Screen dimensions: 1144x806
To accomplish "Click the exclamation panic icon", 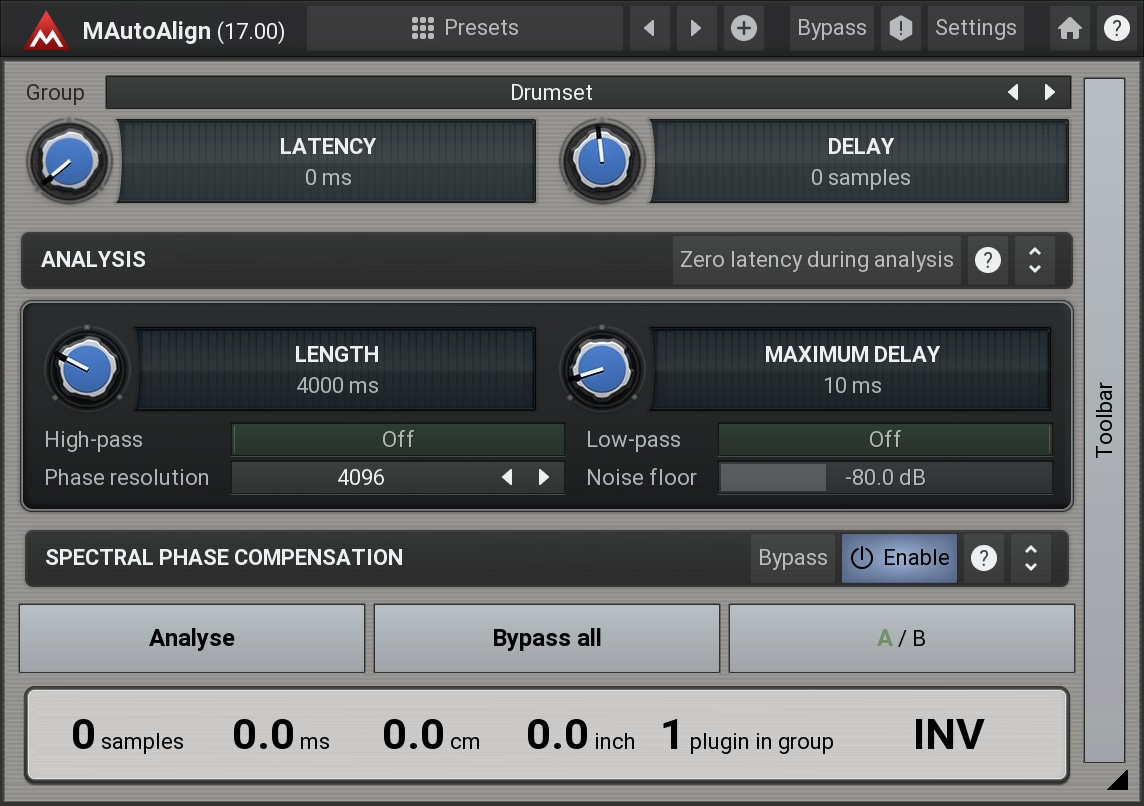I will click(x=900, y=28).
